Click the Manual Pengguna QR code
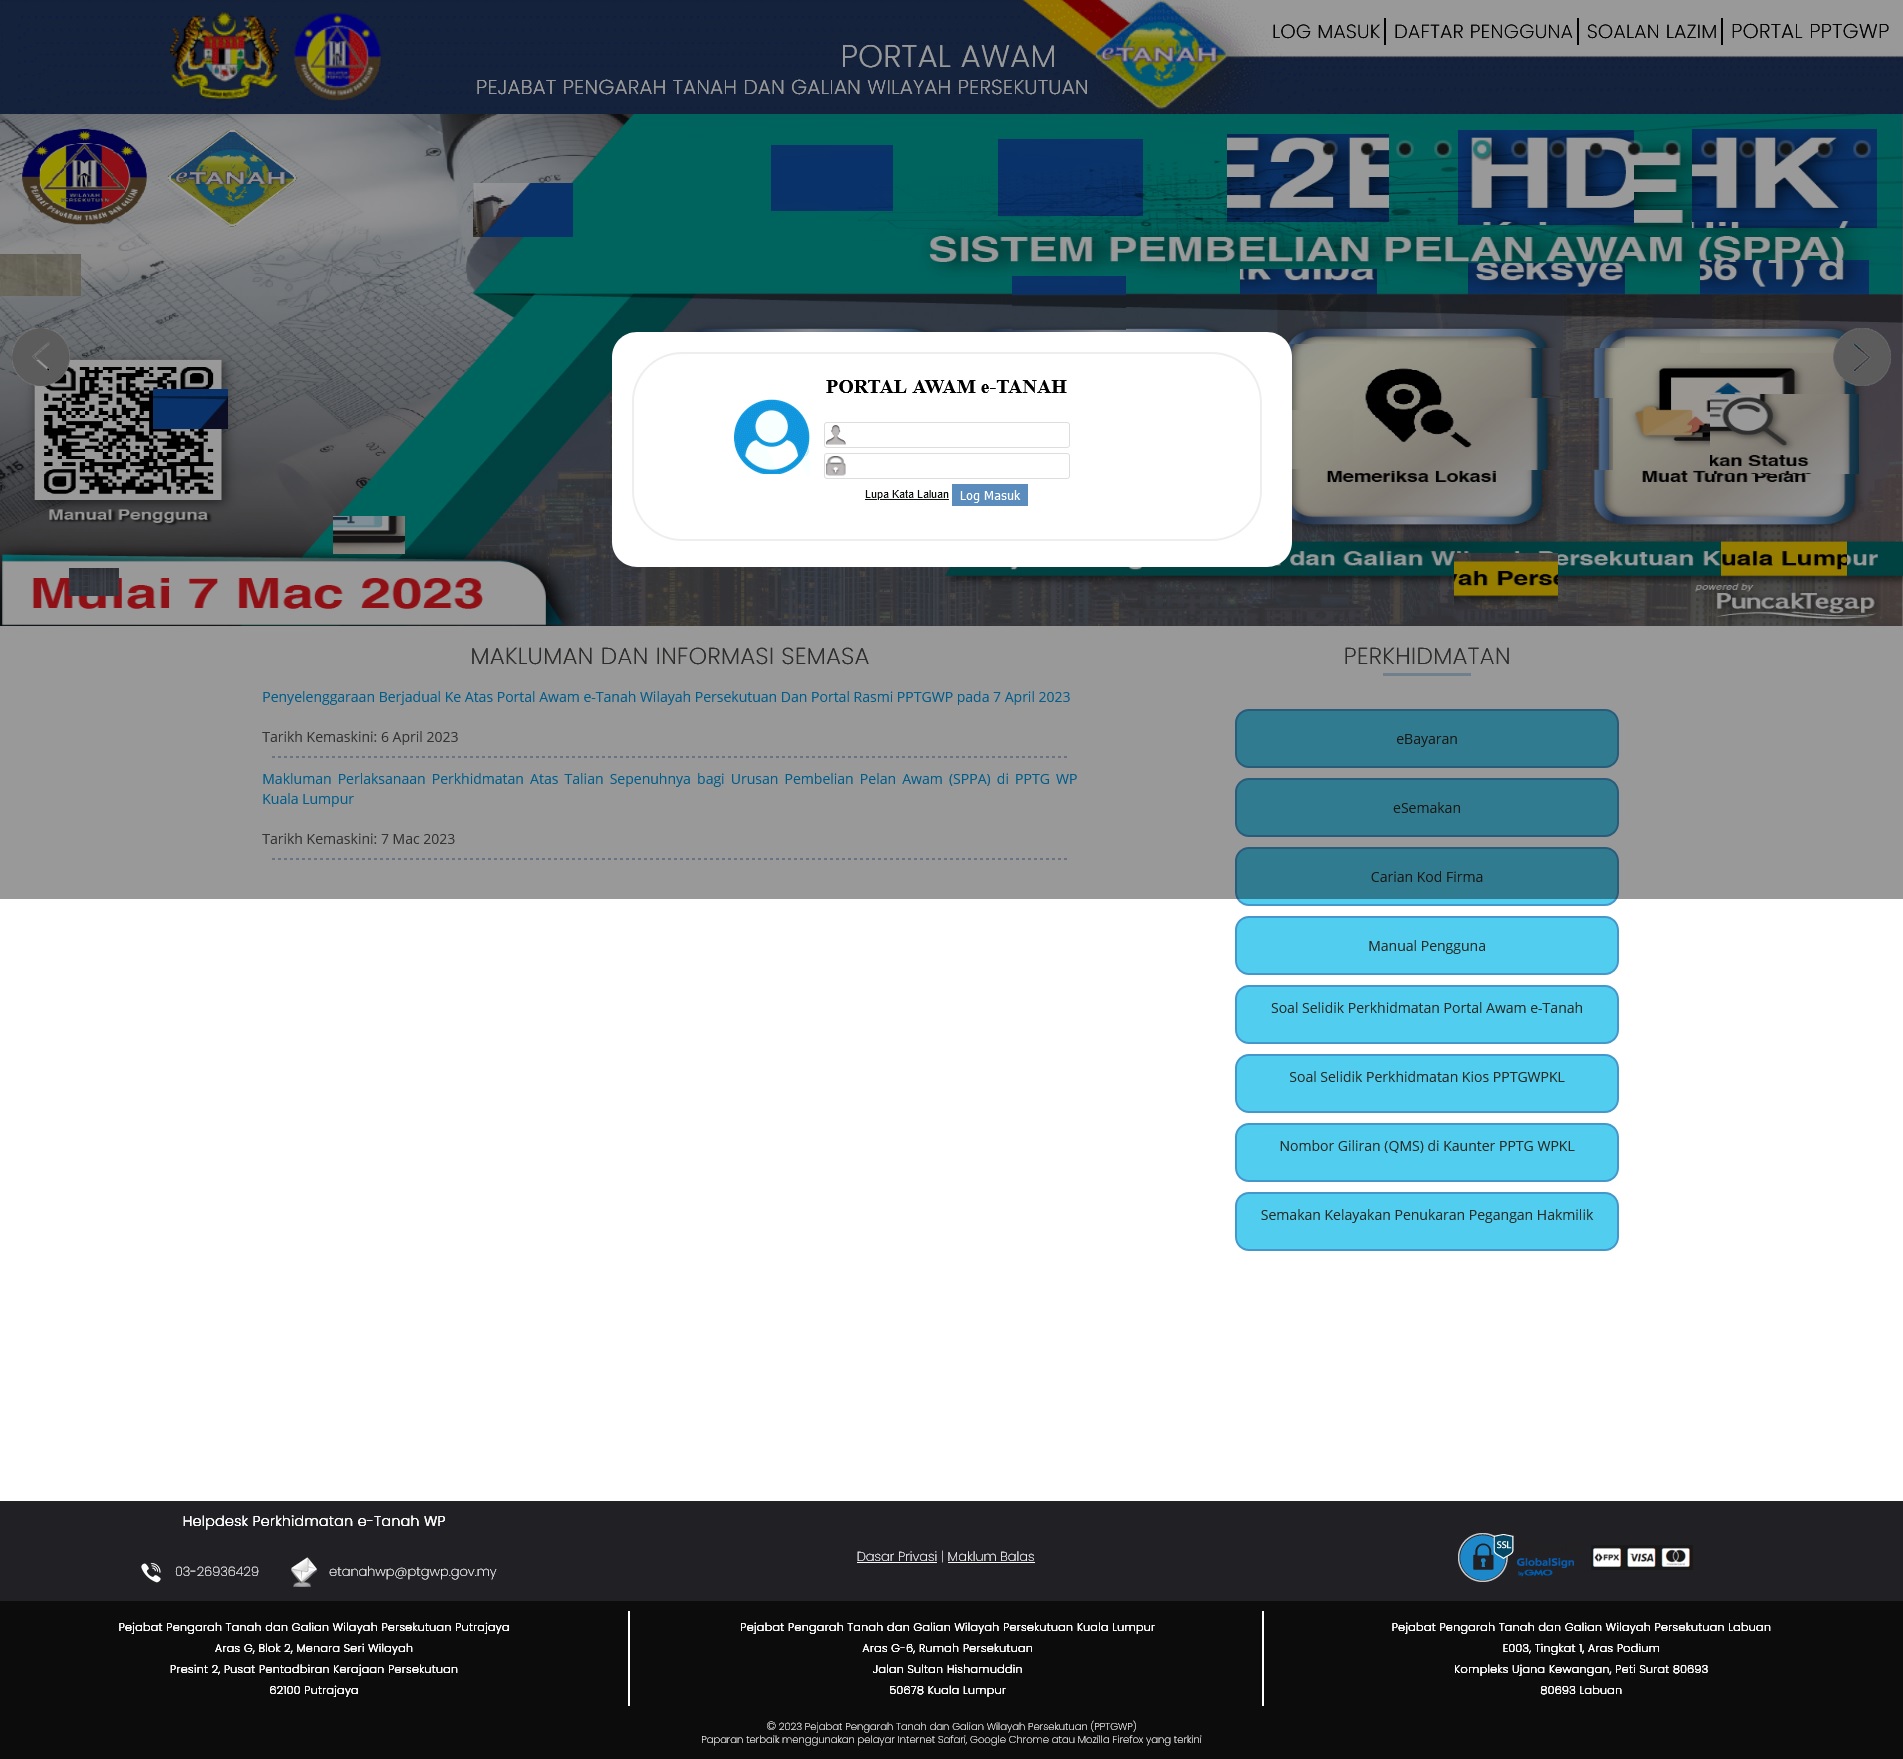The width and height of the screenshot is (1903, 1759). 128,430
